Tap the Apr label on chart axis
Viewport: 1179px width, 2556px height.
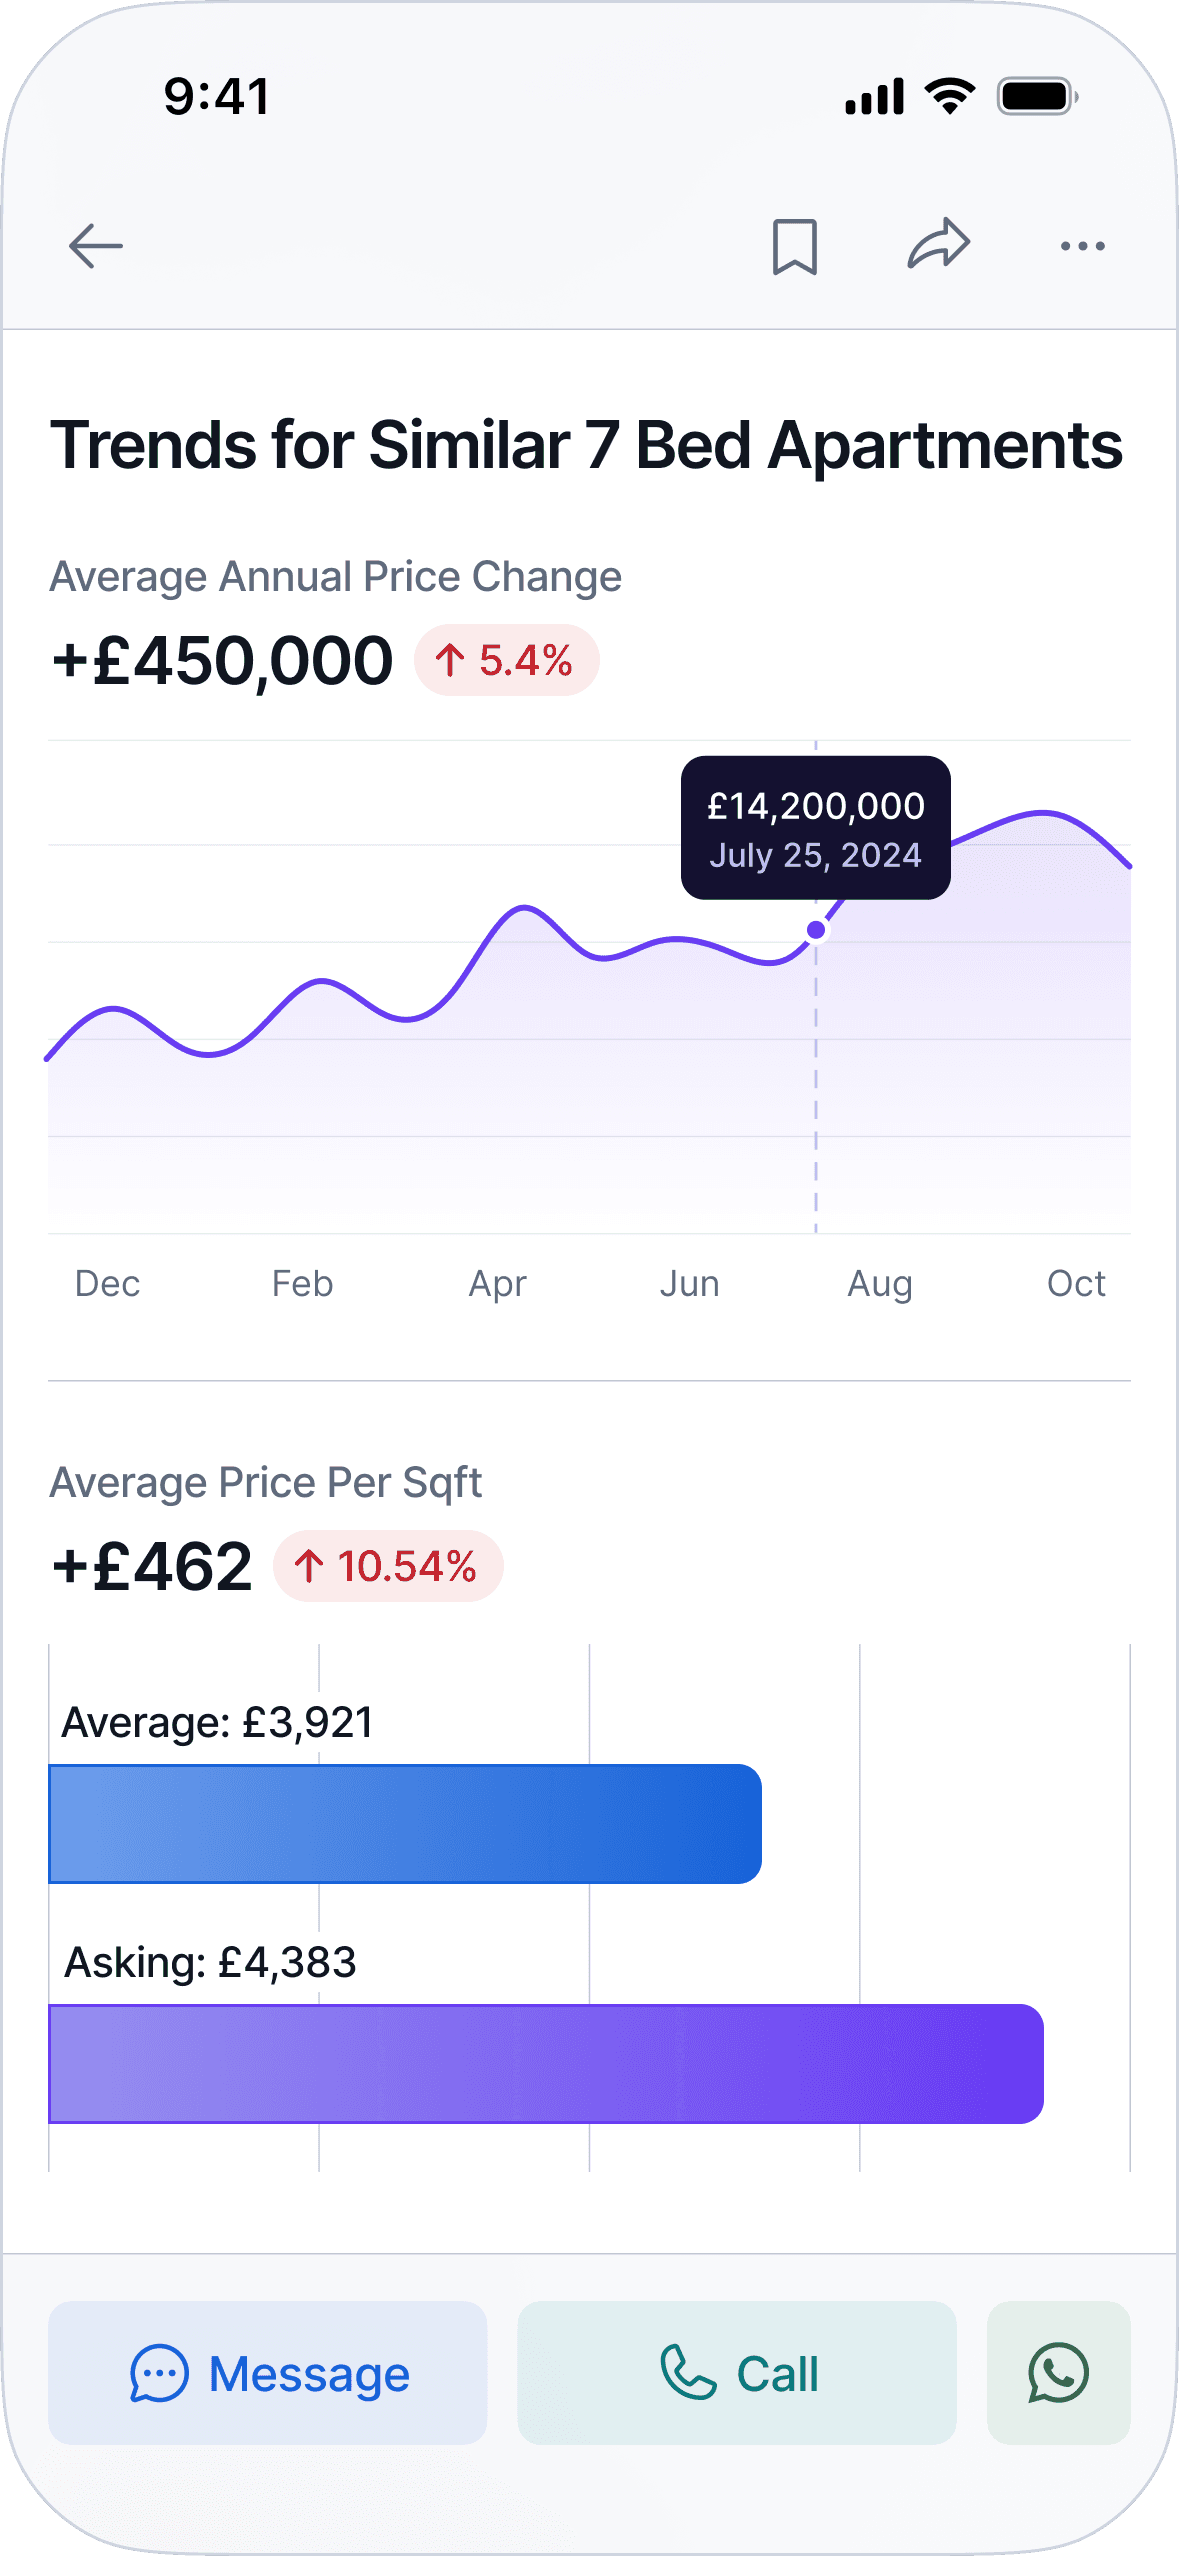pos(498,1283)
